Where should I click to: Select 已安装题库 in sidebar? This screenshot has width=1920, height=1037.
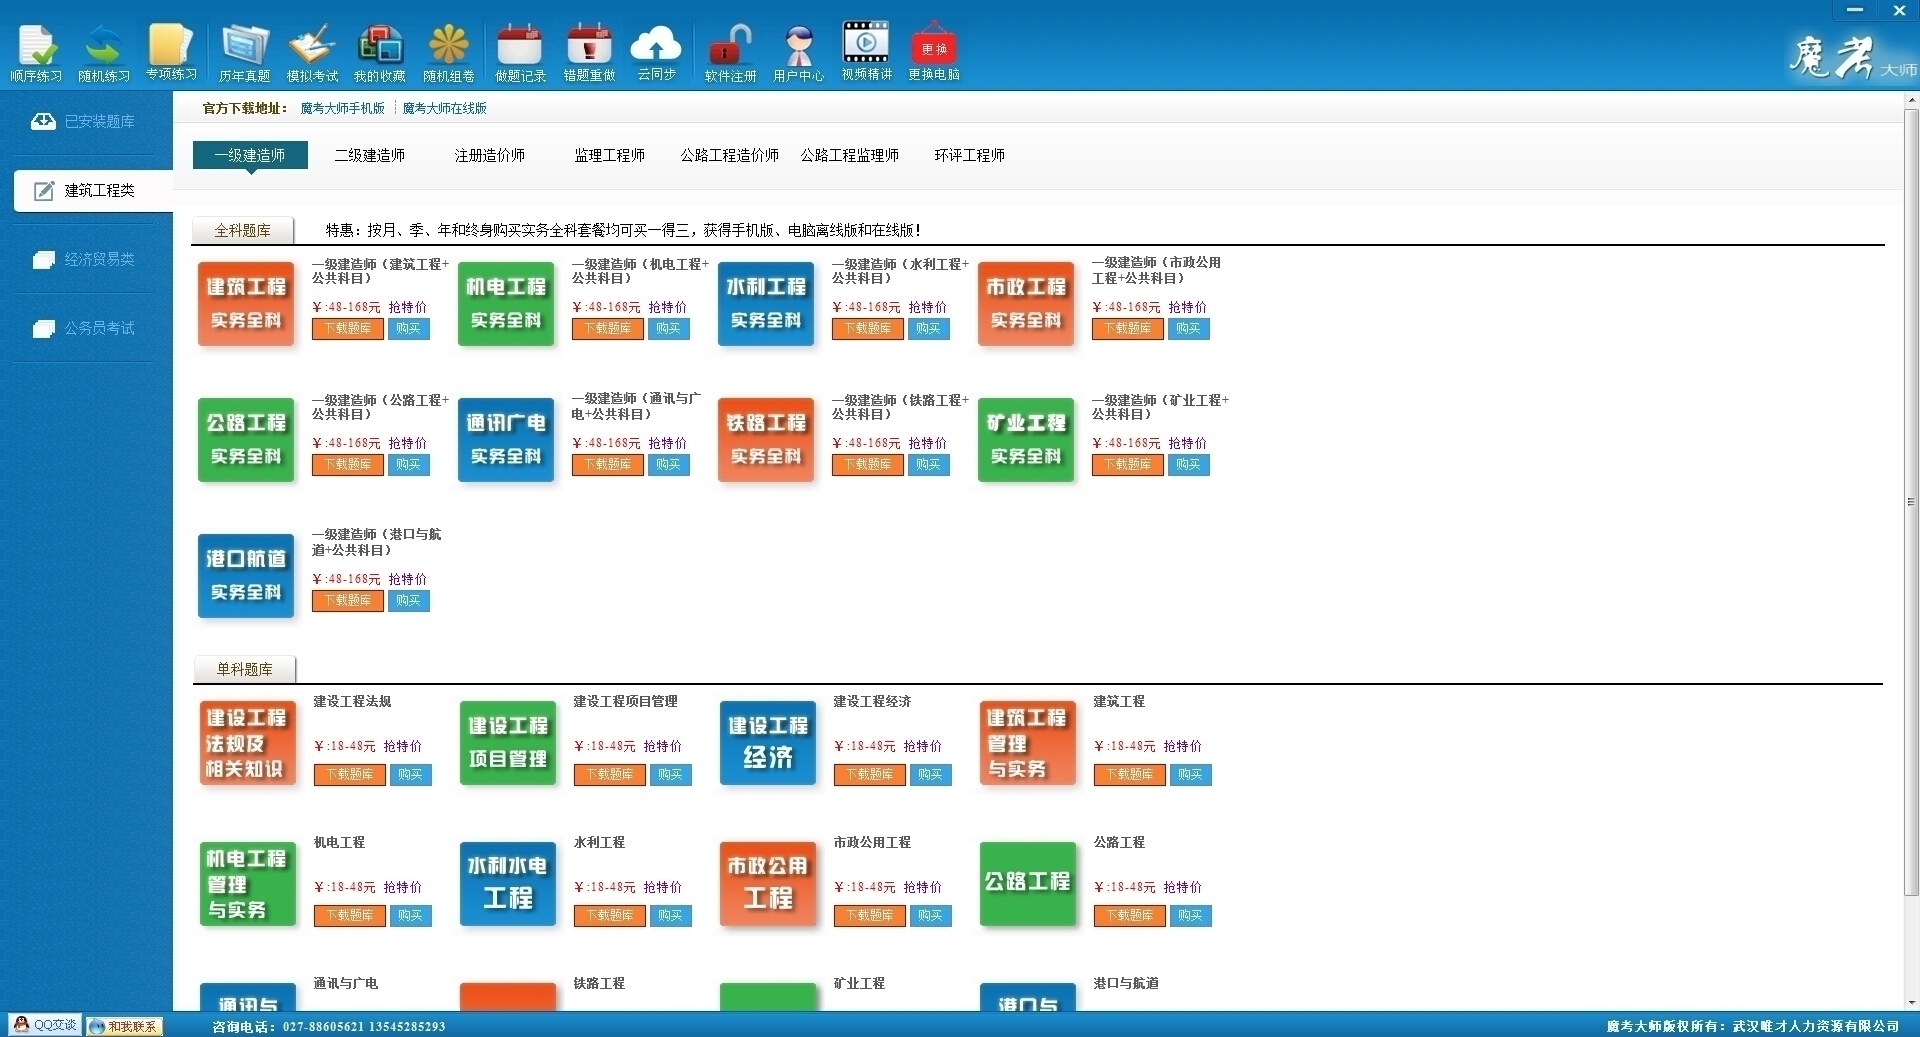pos(84,121)
